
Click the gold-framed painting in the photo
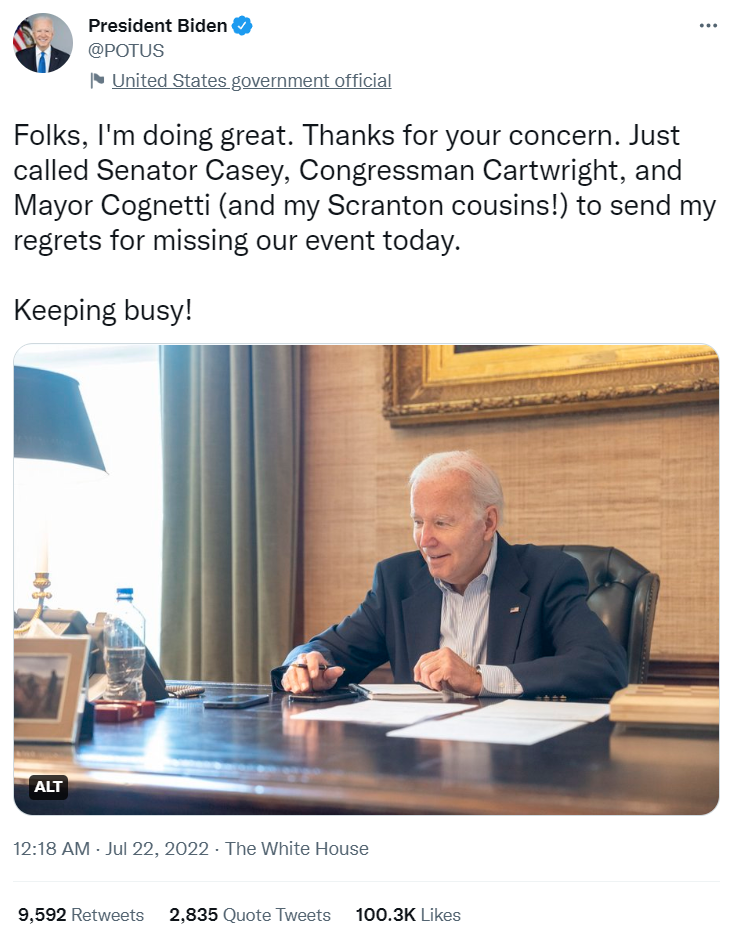551,383
